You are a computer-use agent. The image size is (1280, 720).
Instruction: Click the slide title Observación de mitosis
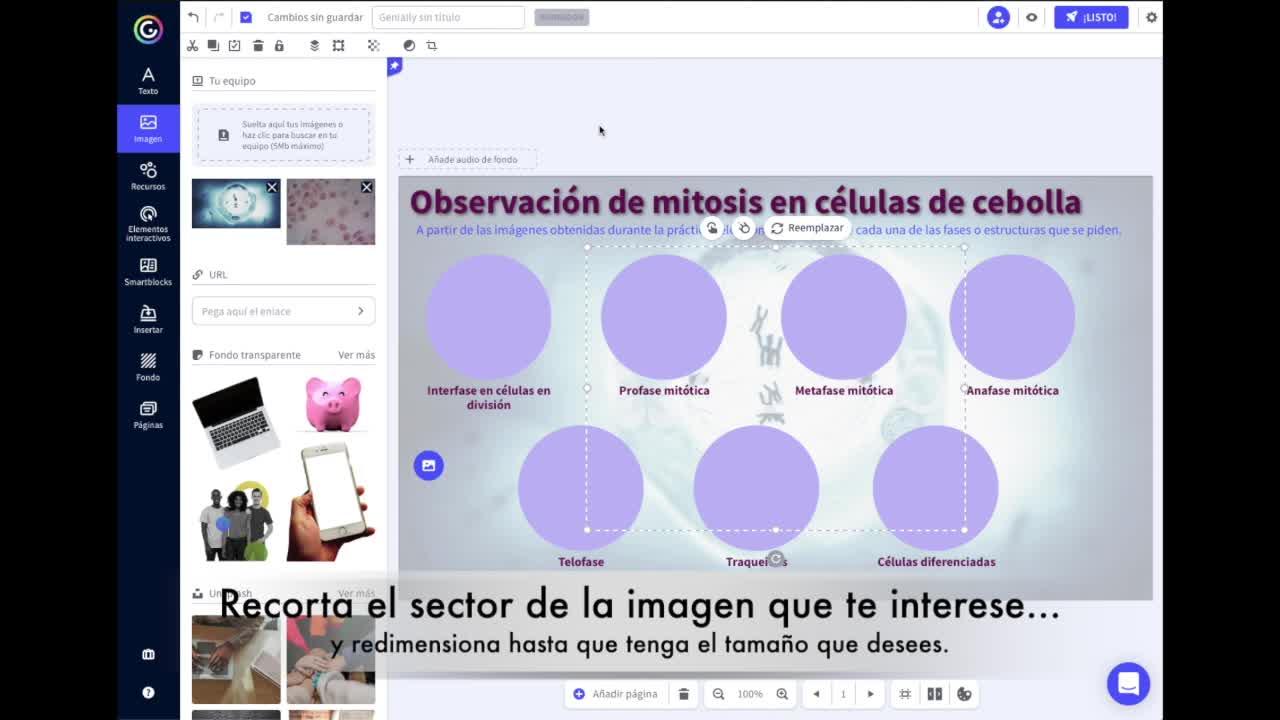coord(746,202)
